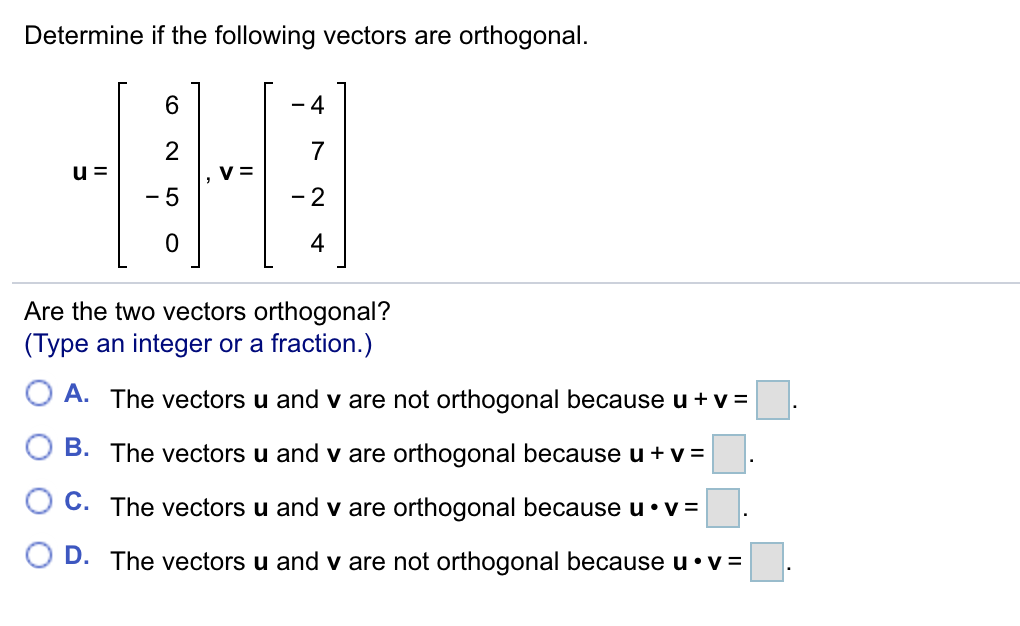Select radio button for option B
This screenshot has height=626, width=1020.
pos(39,447)
